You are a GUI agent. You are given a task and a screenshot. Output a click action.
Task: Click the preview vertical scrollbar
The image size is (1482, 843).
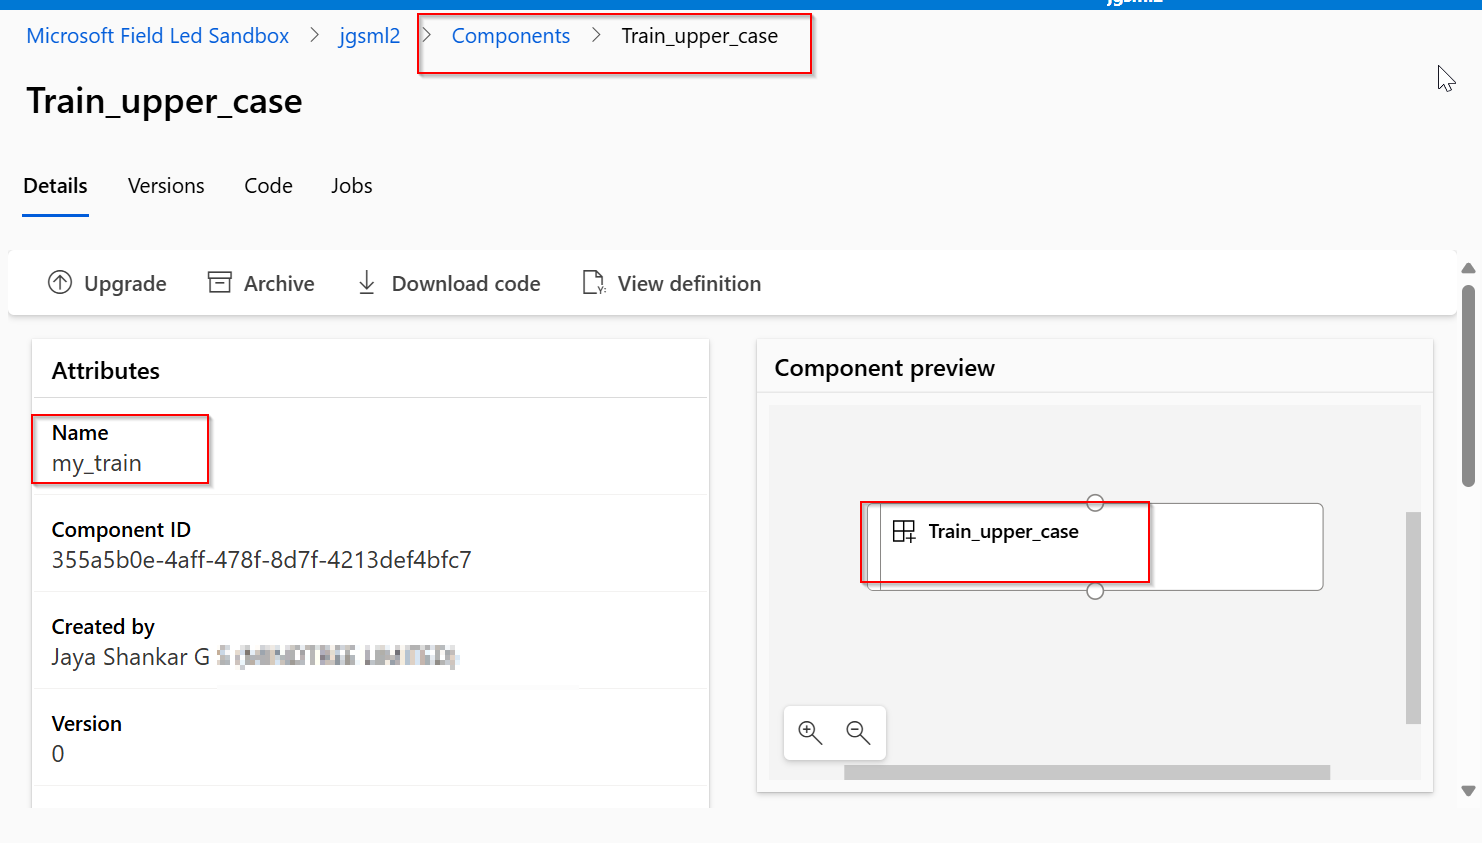click(x=1413, y=617)
